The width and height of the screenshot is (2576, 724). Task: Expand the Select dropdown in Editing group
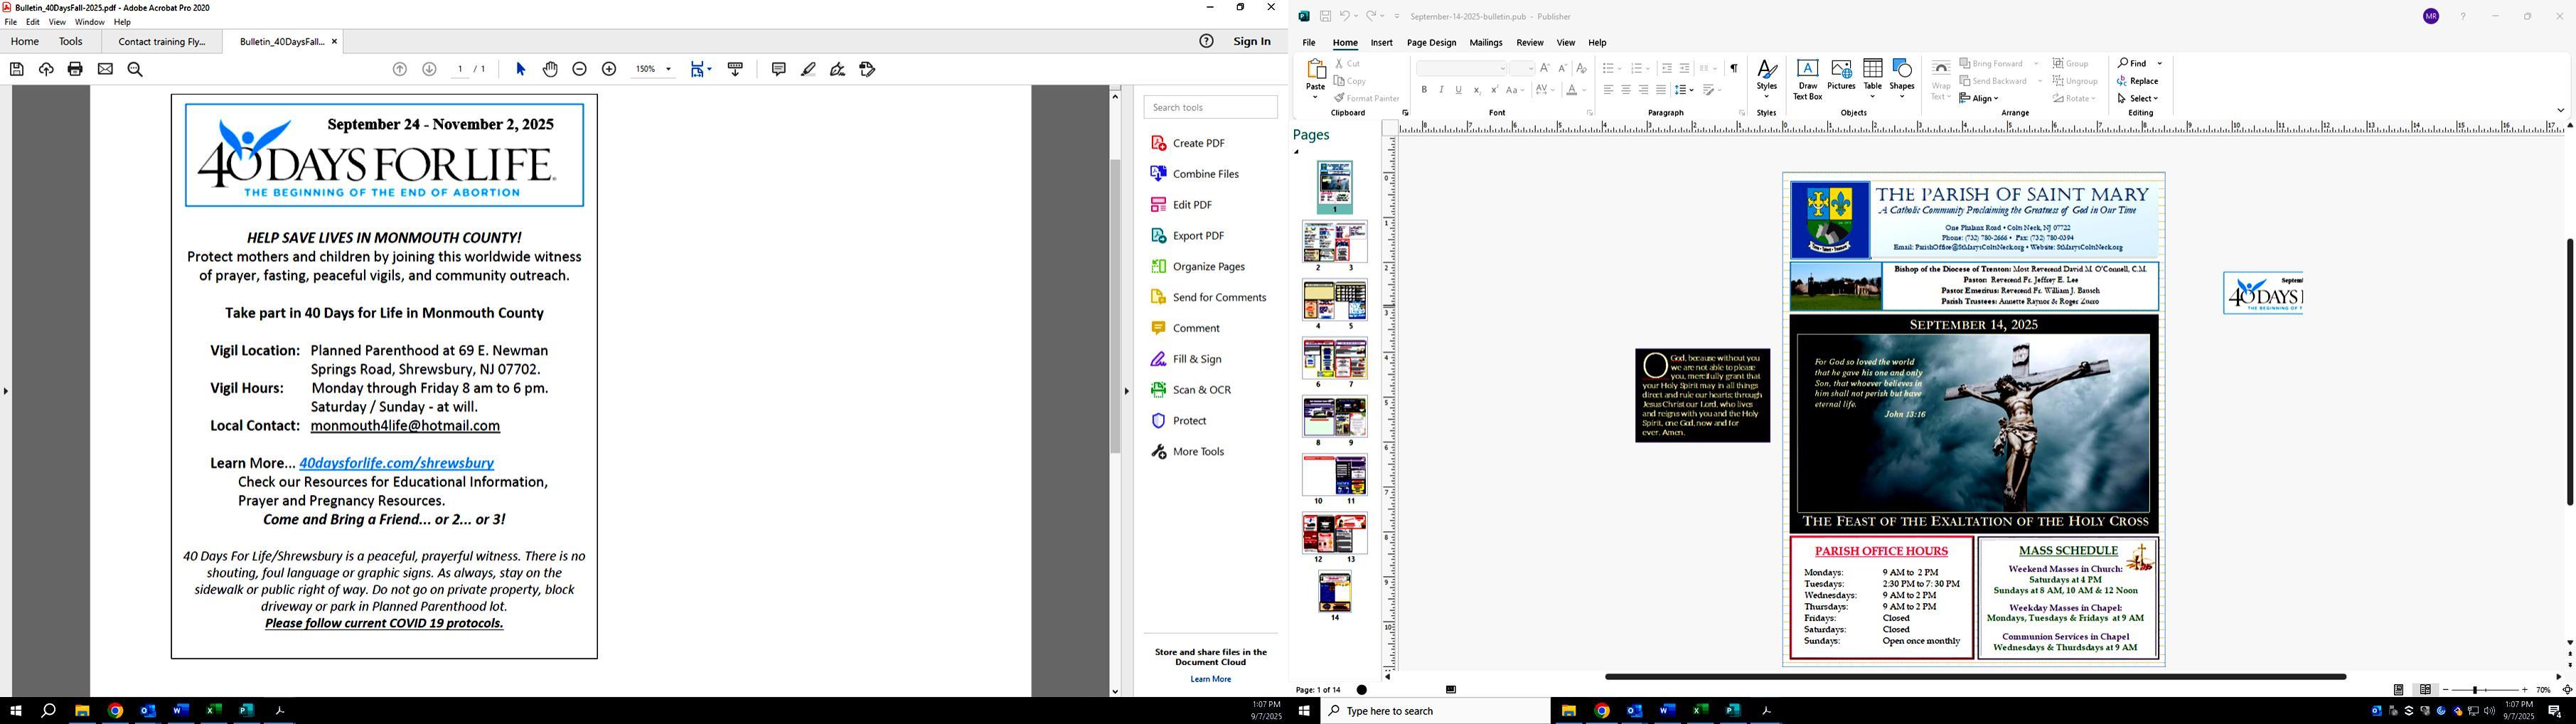pos(2138,98)
